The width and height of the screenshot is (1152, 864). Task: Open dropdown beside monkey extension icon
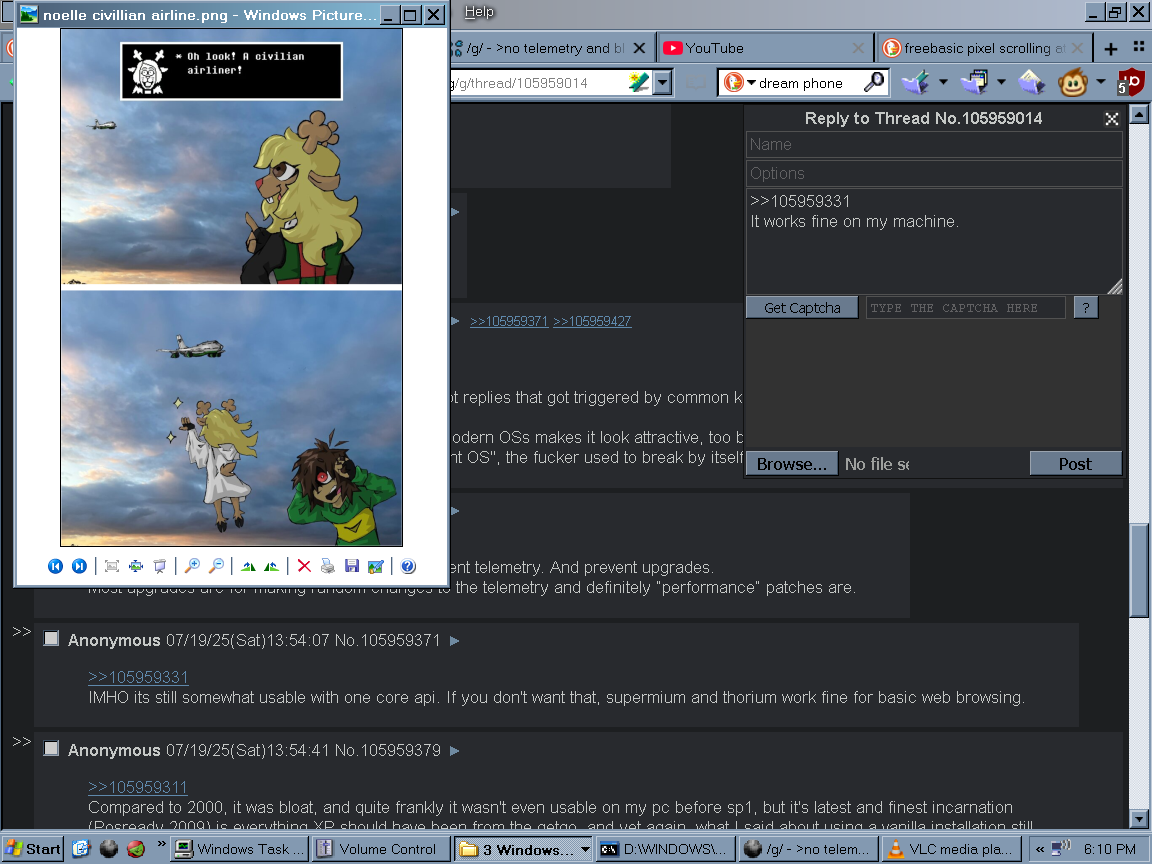(x=1101, y=82)
